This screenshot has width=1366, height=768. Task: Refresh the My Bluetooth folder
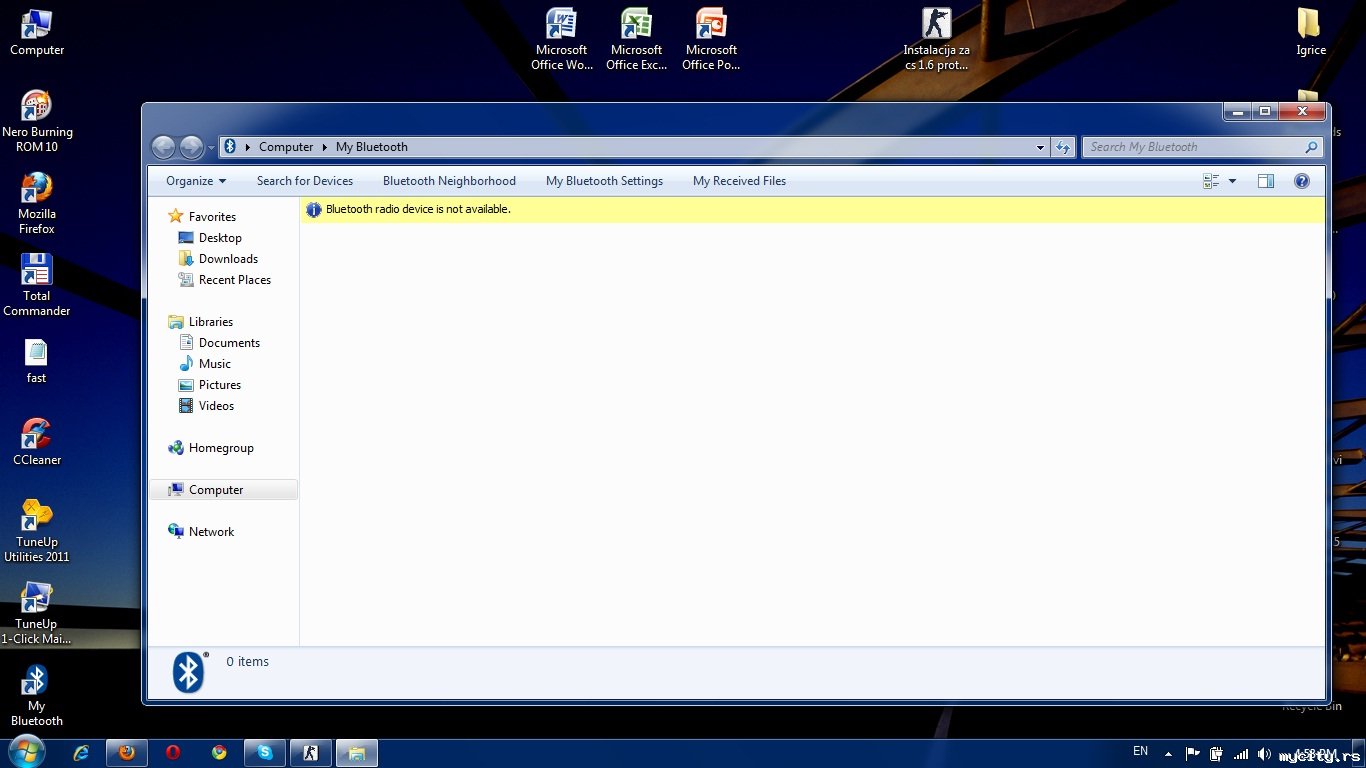pyautogui.click(x=1063, y=147)
